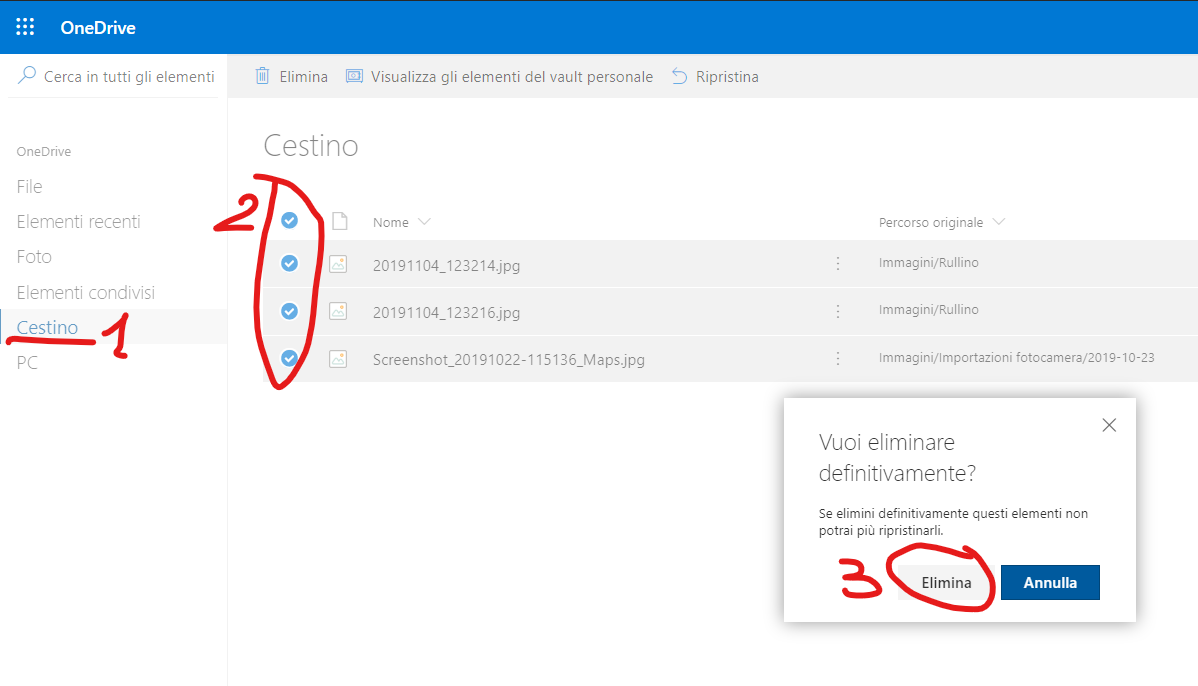Confirm deletion with the Elimina dialog button
The height and width of the screenshot is (686, 1198).
(x=946, y=582)
